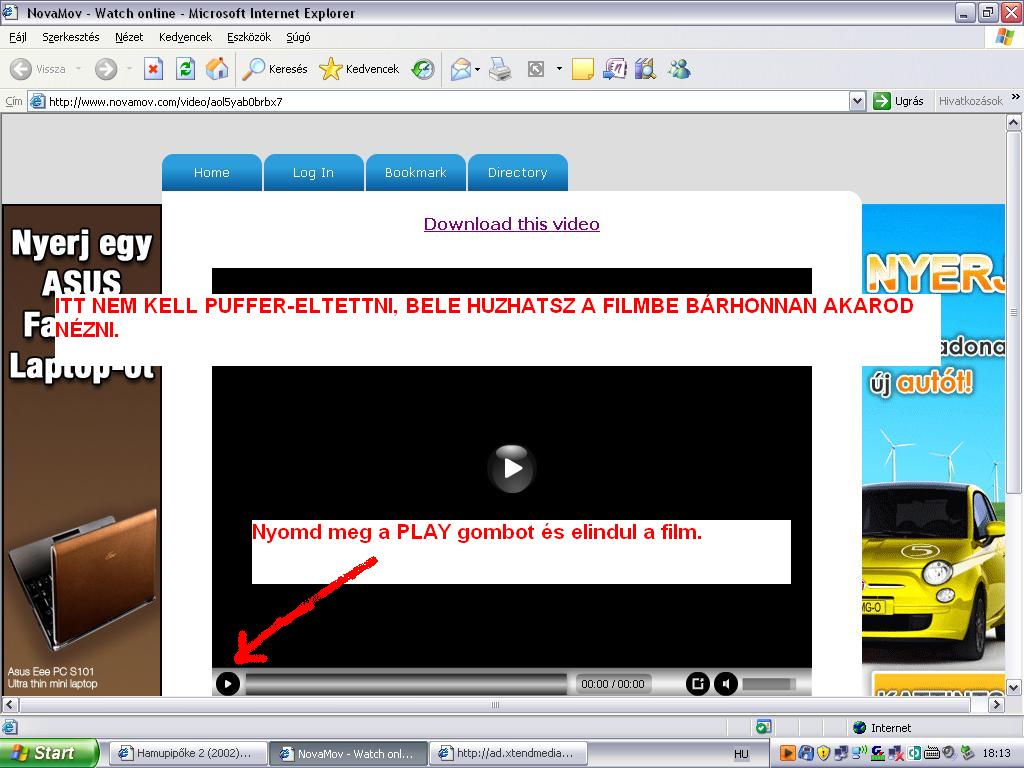Click the small play button in player bar

[x=228, y=684]
